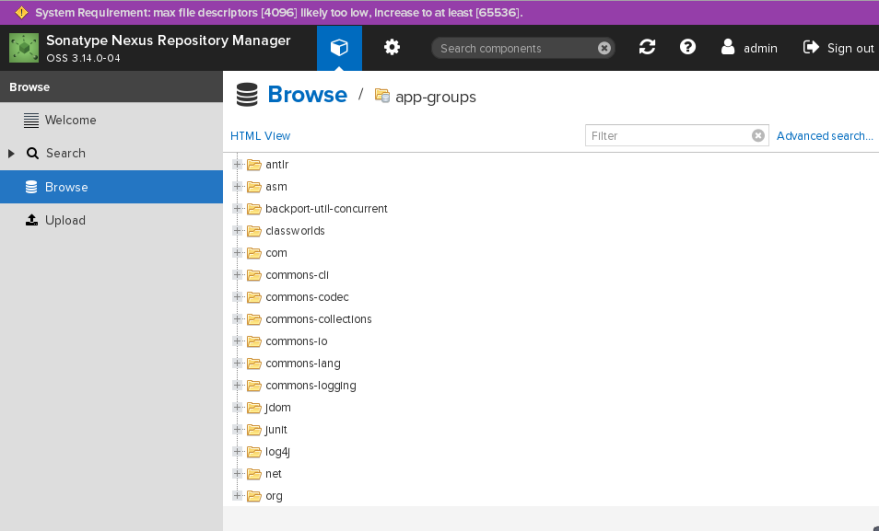Click the Sign out button
Image resolution: width=879 pixels, height=532 pixels.
(838, 48)
